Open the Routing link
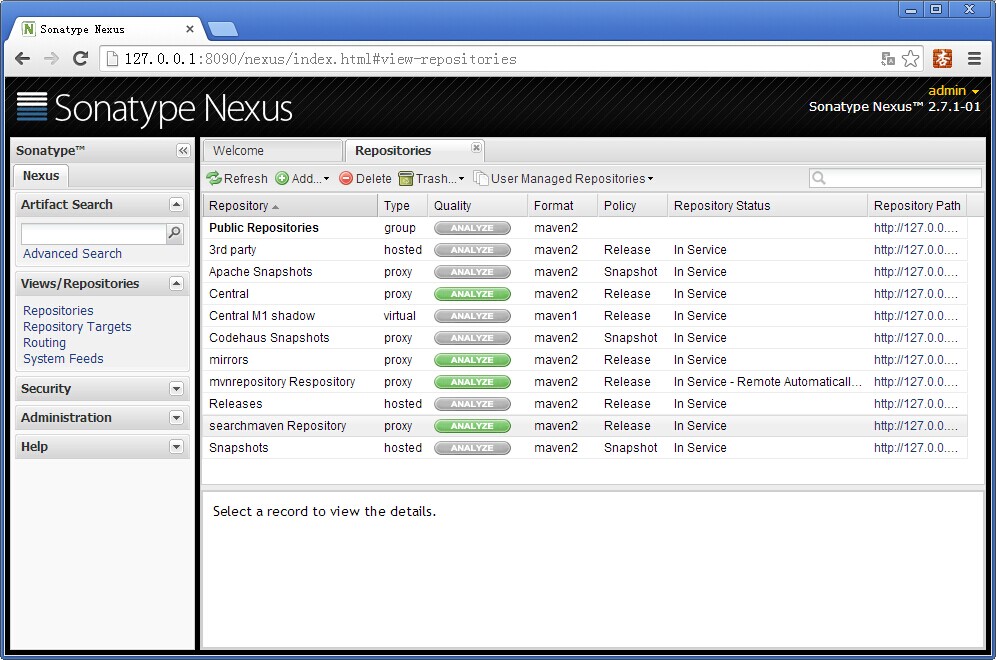The image size is (996, 660). click(x=44, y=342)
